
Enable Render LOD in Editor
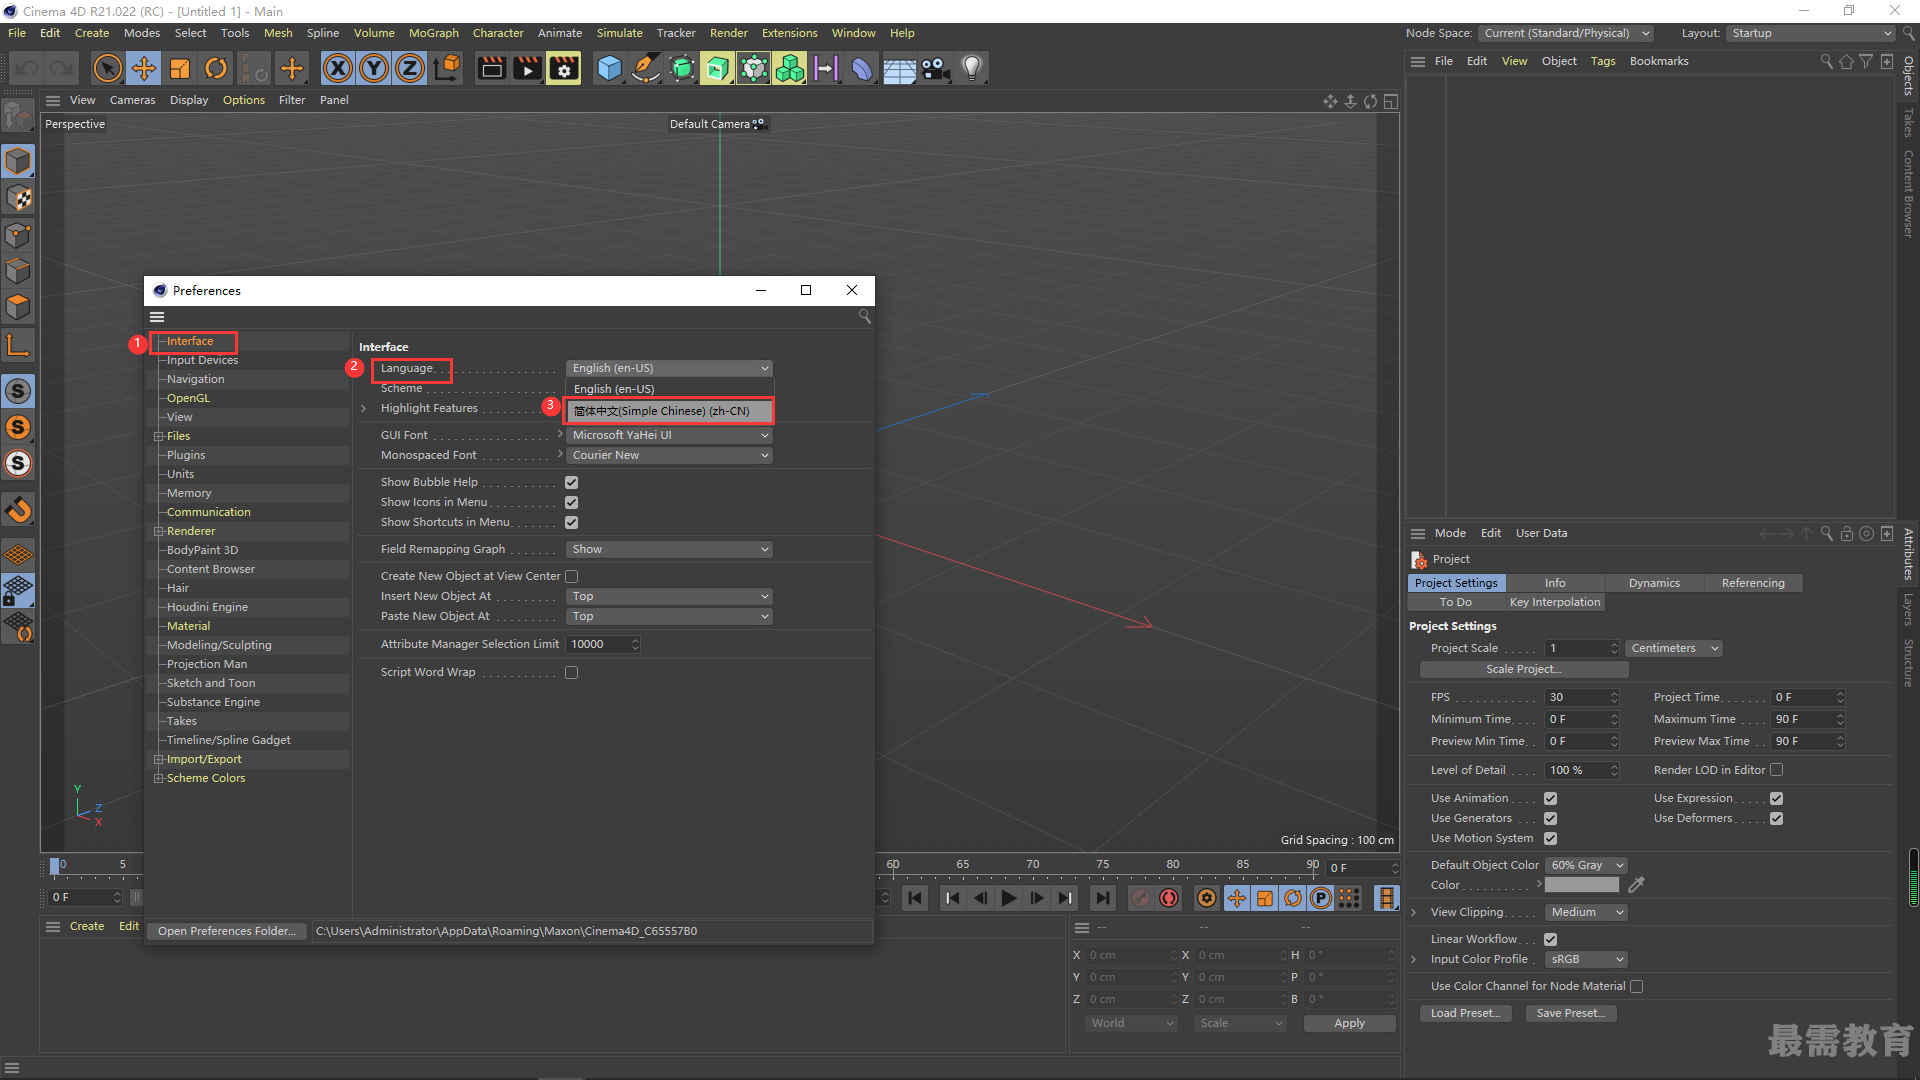coord(1776,770)
